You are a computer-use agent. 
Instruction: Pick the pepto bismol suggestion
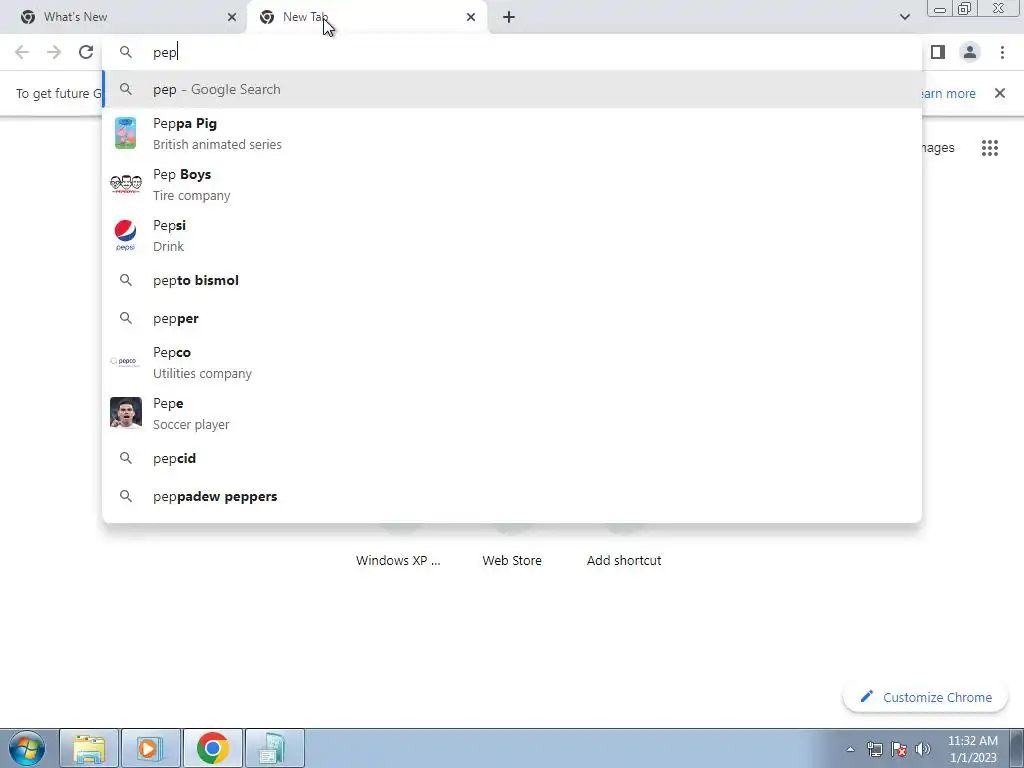point(512,280)
